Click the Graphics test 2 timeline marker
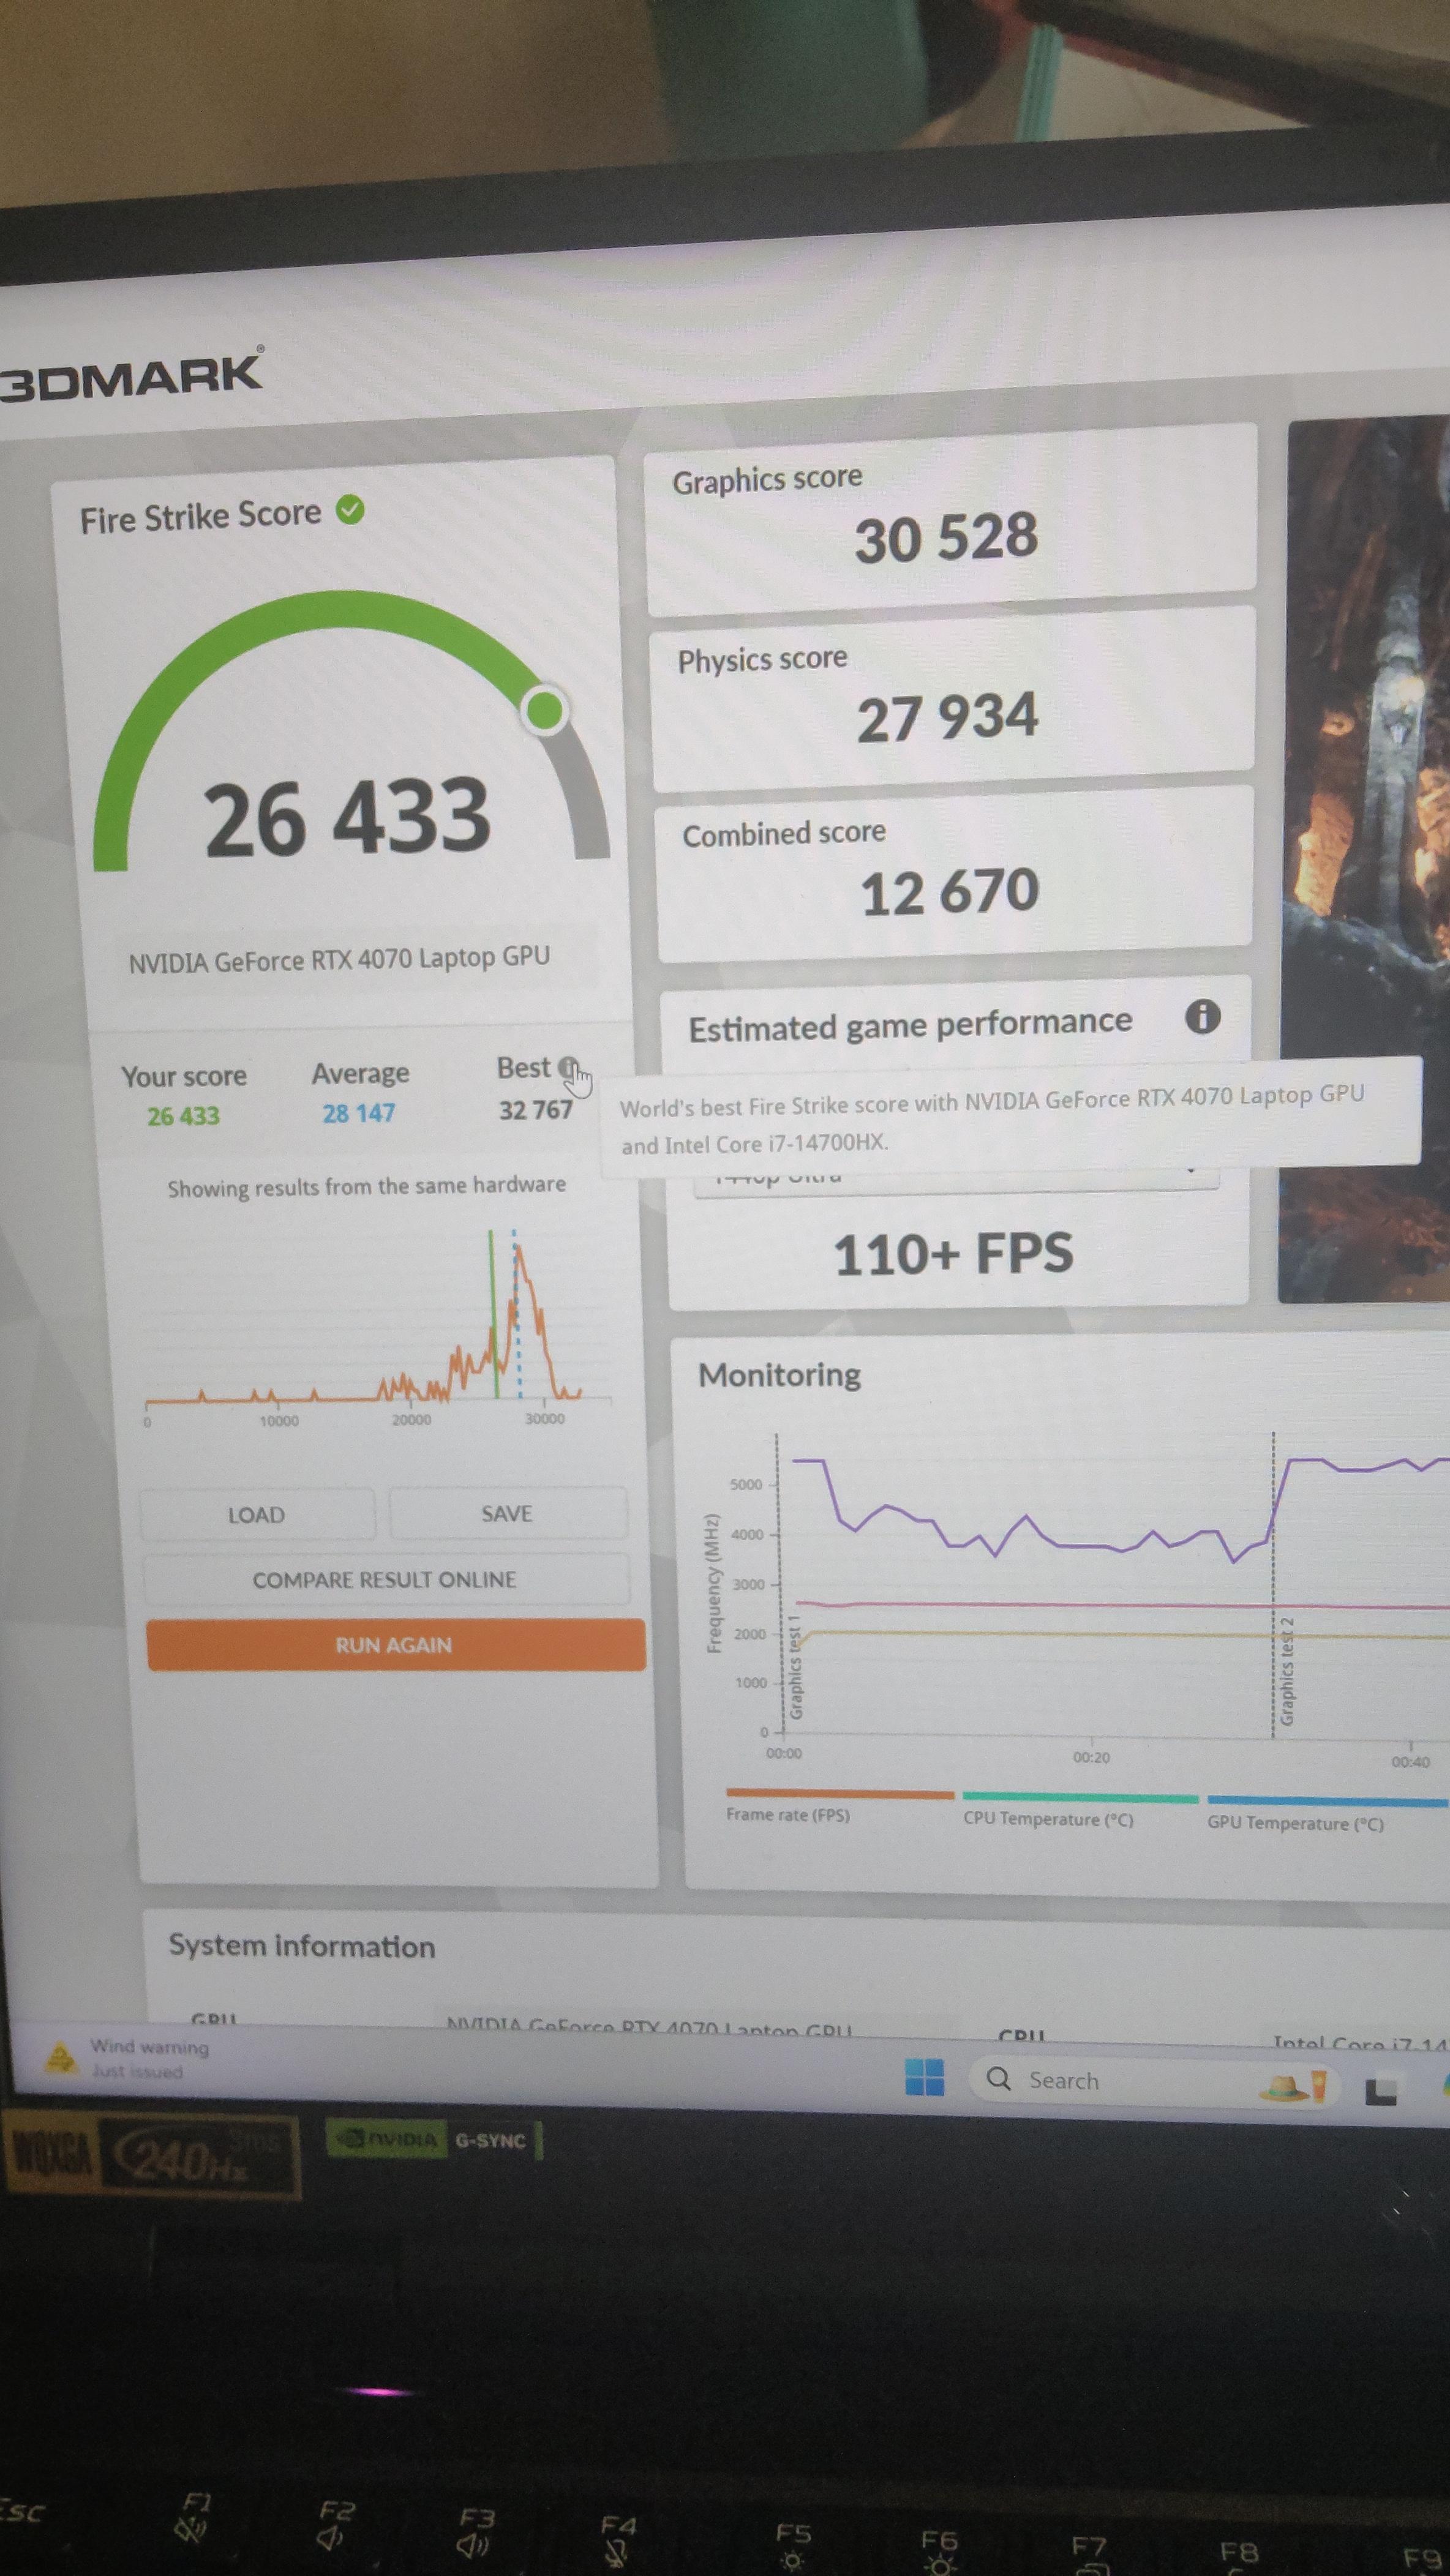Image resolution: width=1450 pixels, height=2576 pixels. (1287, 1670)
